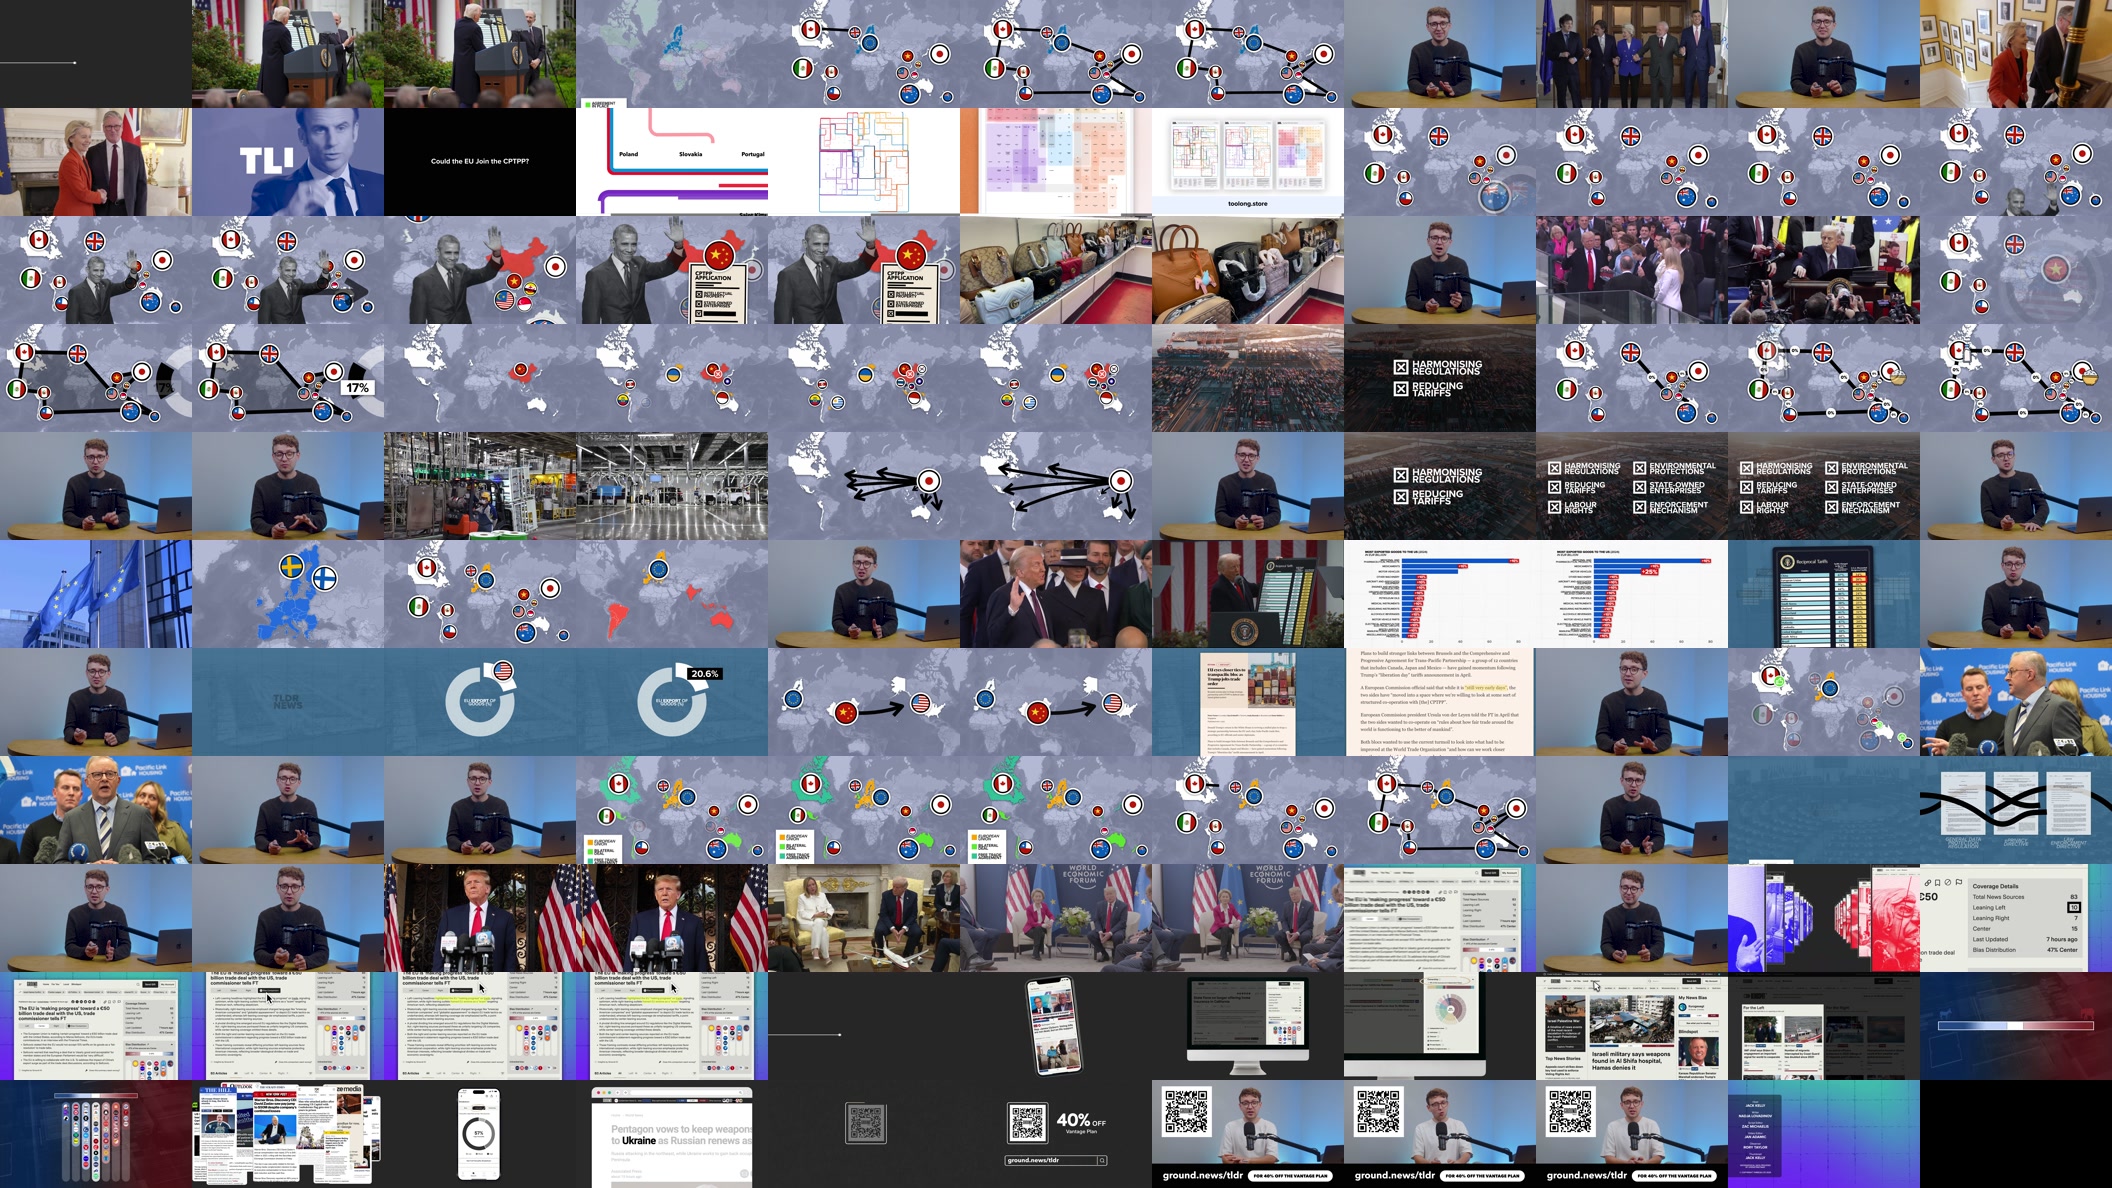This screenshot has height=1188, width=2112.
Task: Select the woman in red jacket by doorway frame
Action: point(2016,54)
